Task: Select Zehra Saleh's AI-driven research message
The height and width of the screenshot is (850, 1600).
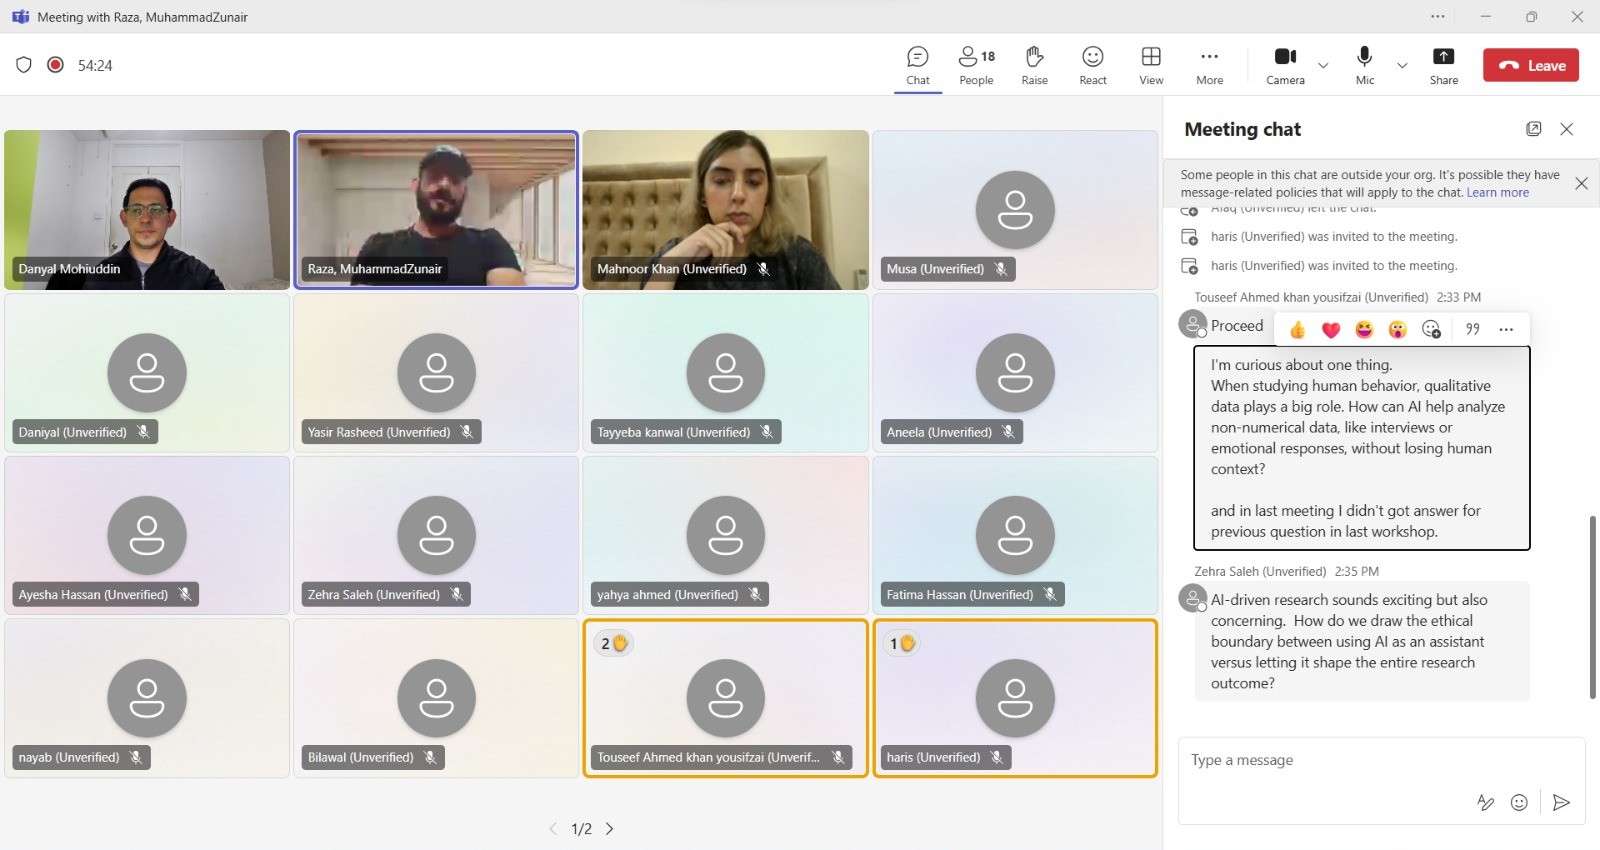Action: pyautogui.click(x=1362, y=641)
